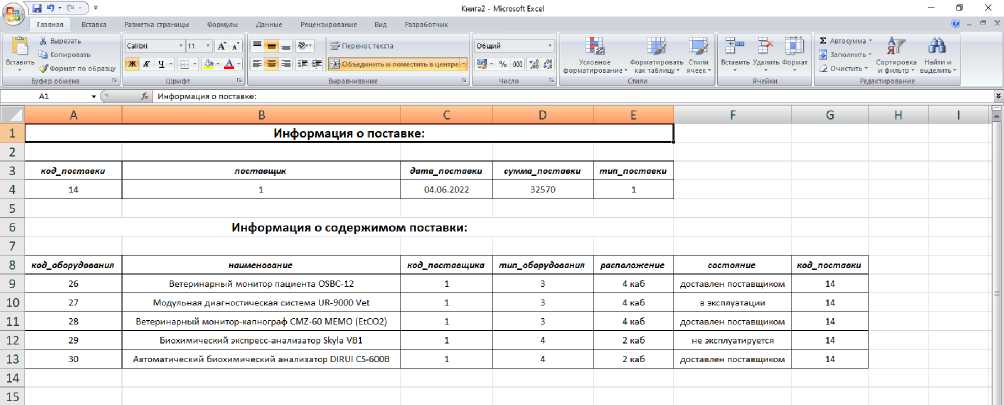This screenshot has height=405, width=1004.
Task: Expand the formula bar
Action: (x=998, y=96)
